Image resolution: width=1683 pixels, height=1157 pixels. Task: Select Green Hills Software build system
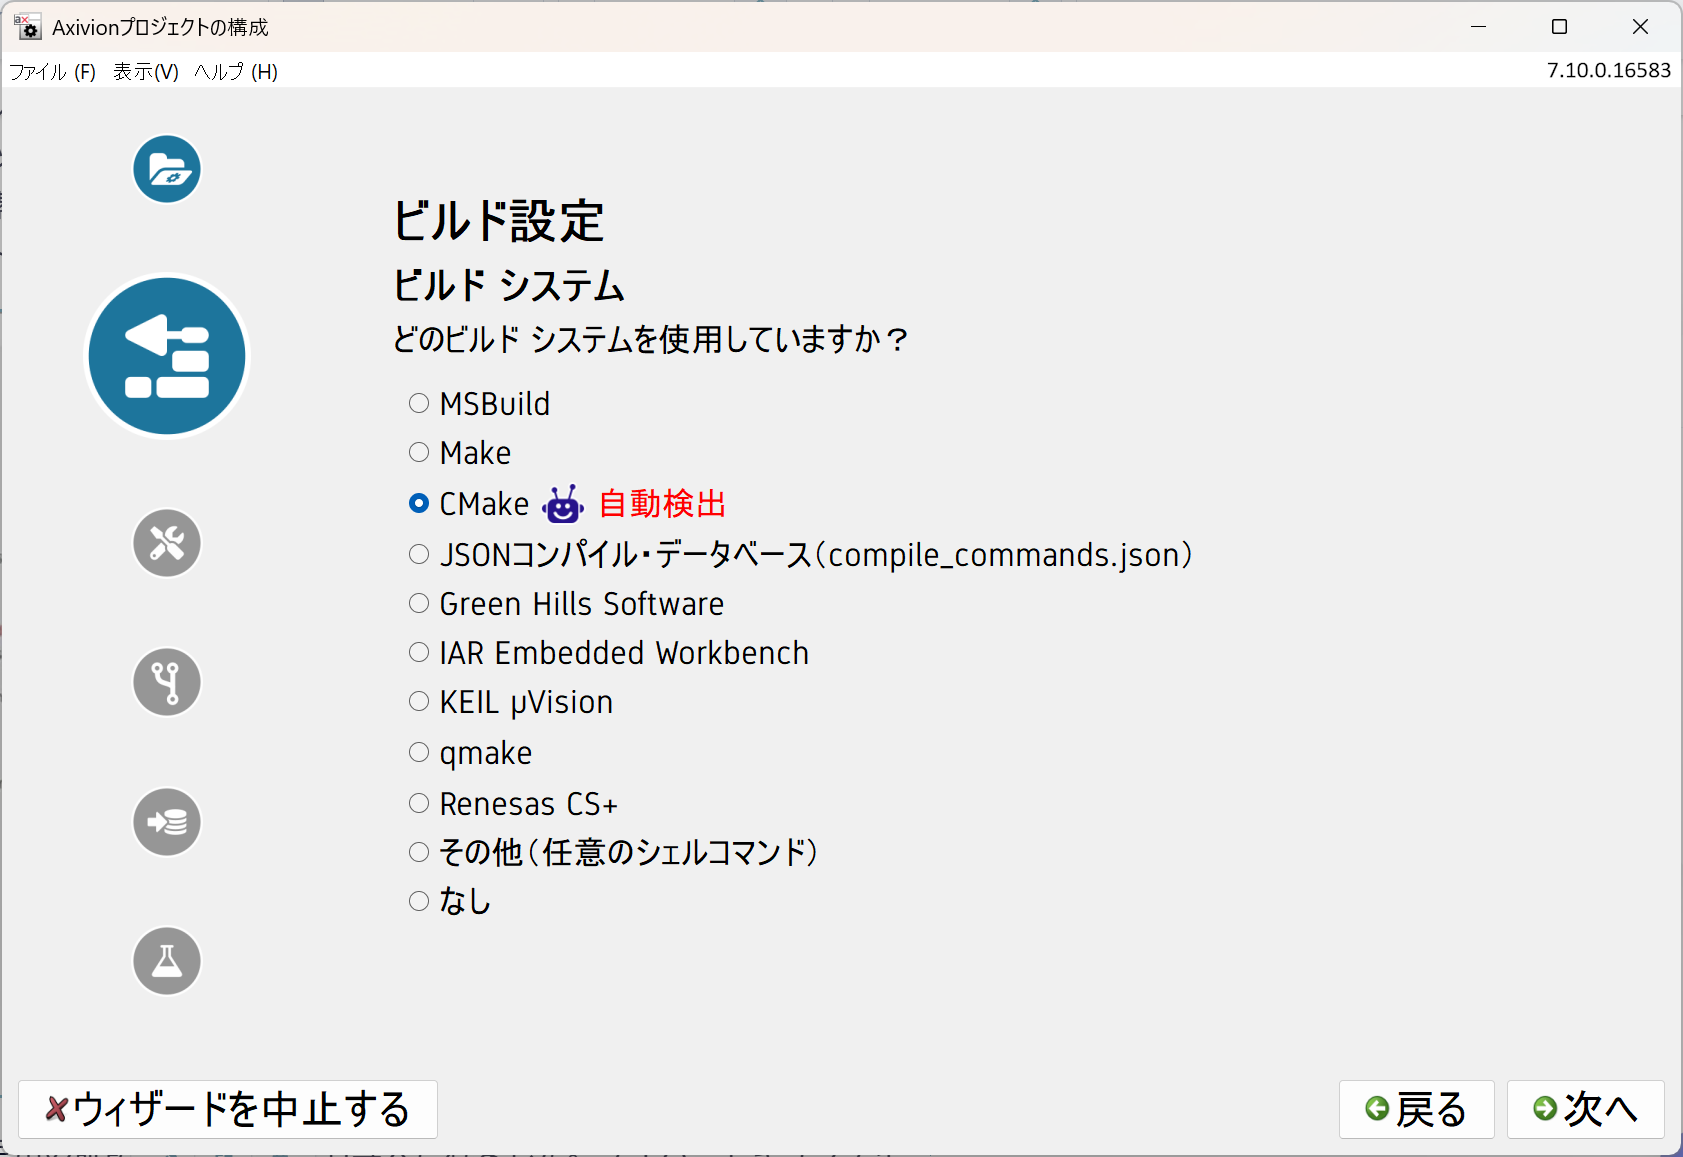(x=419, y=604)
